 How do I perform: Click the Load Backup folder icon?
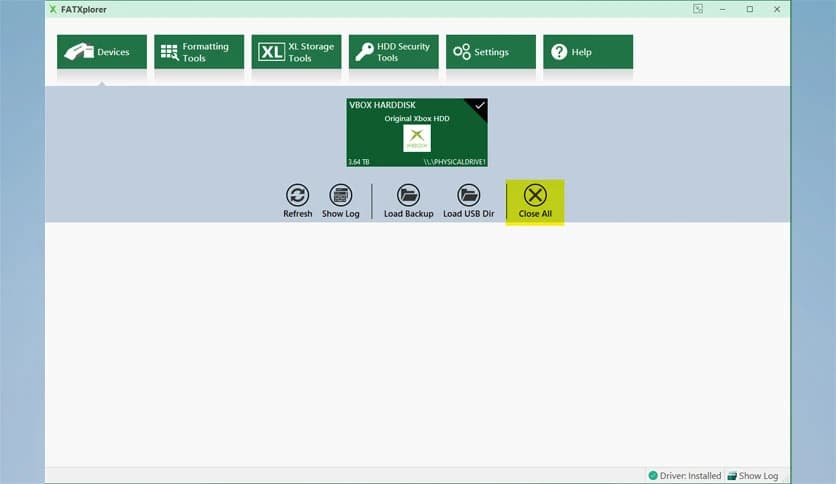point(408,195)
